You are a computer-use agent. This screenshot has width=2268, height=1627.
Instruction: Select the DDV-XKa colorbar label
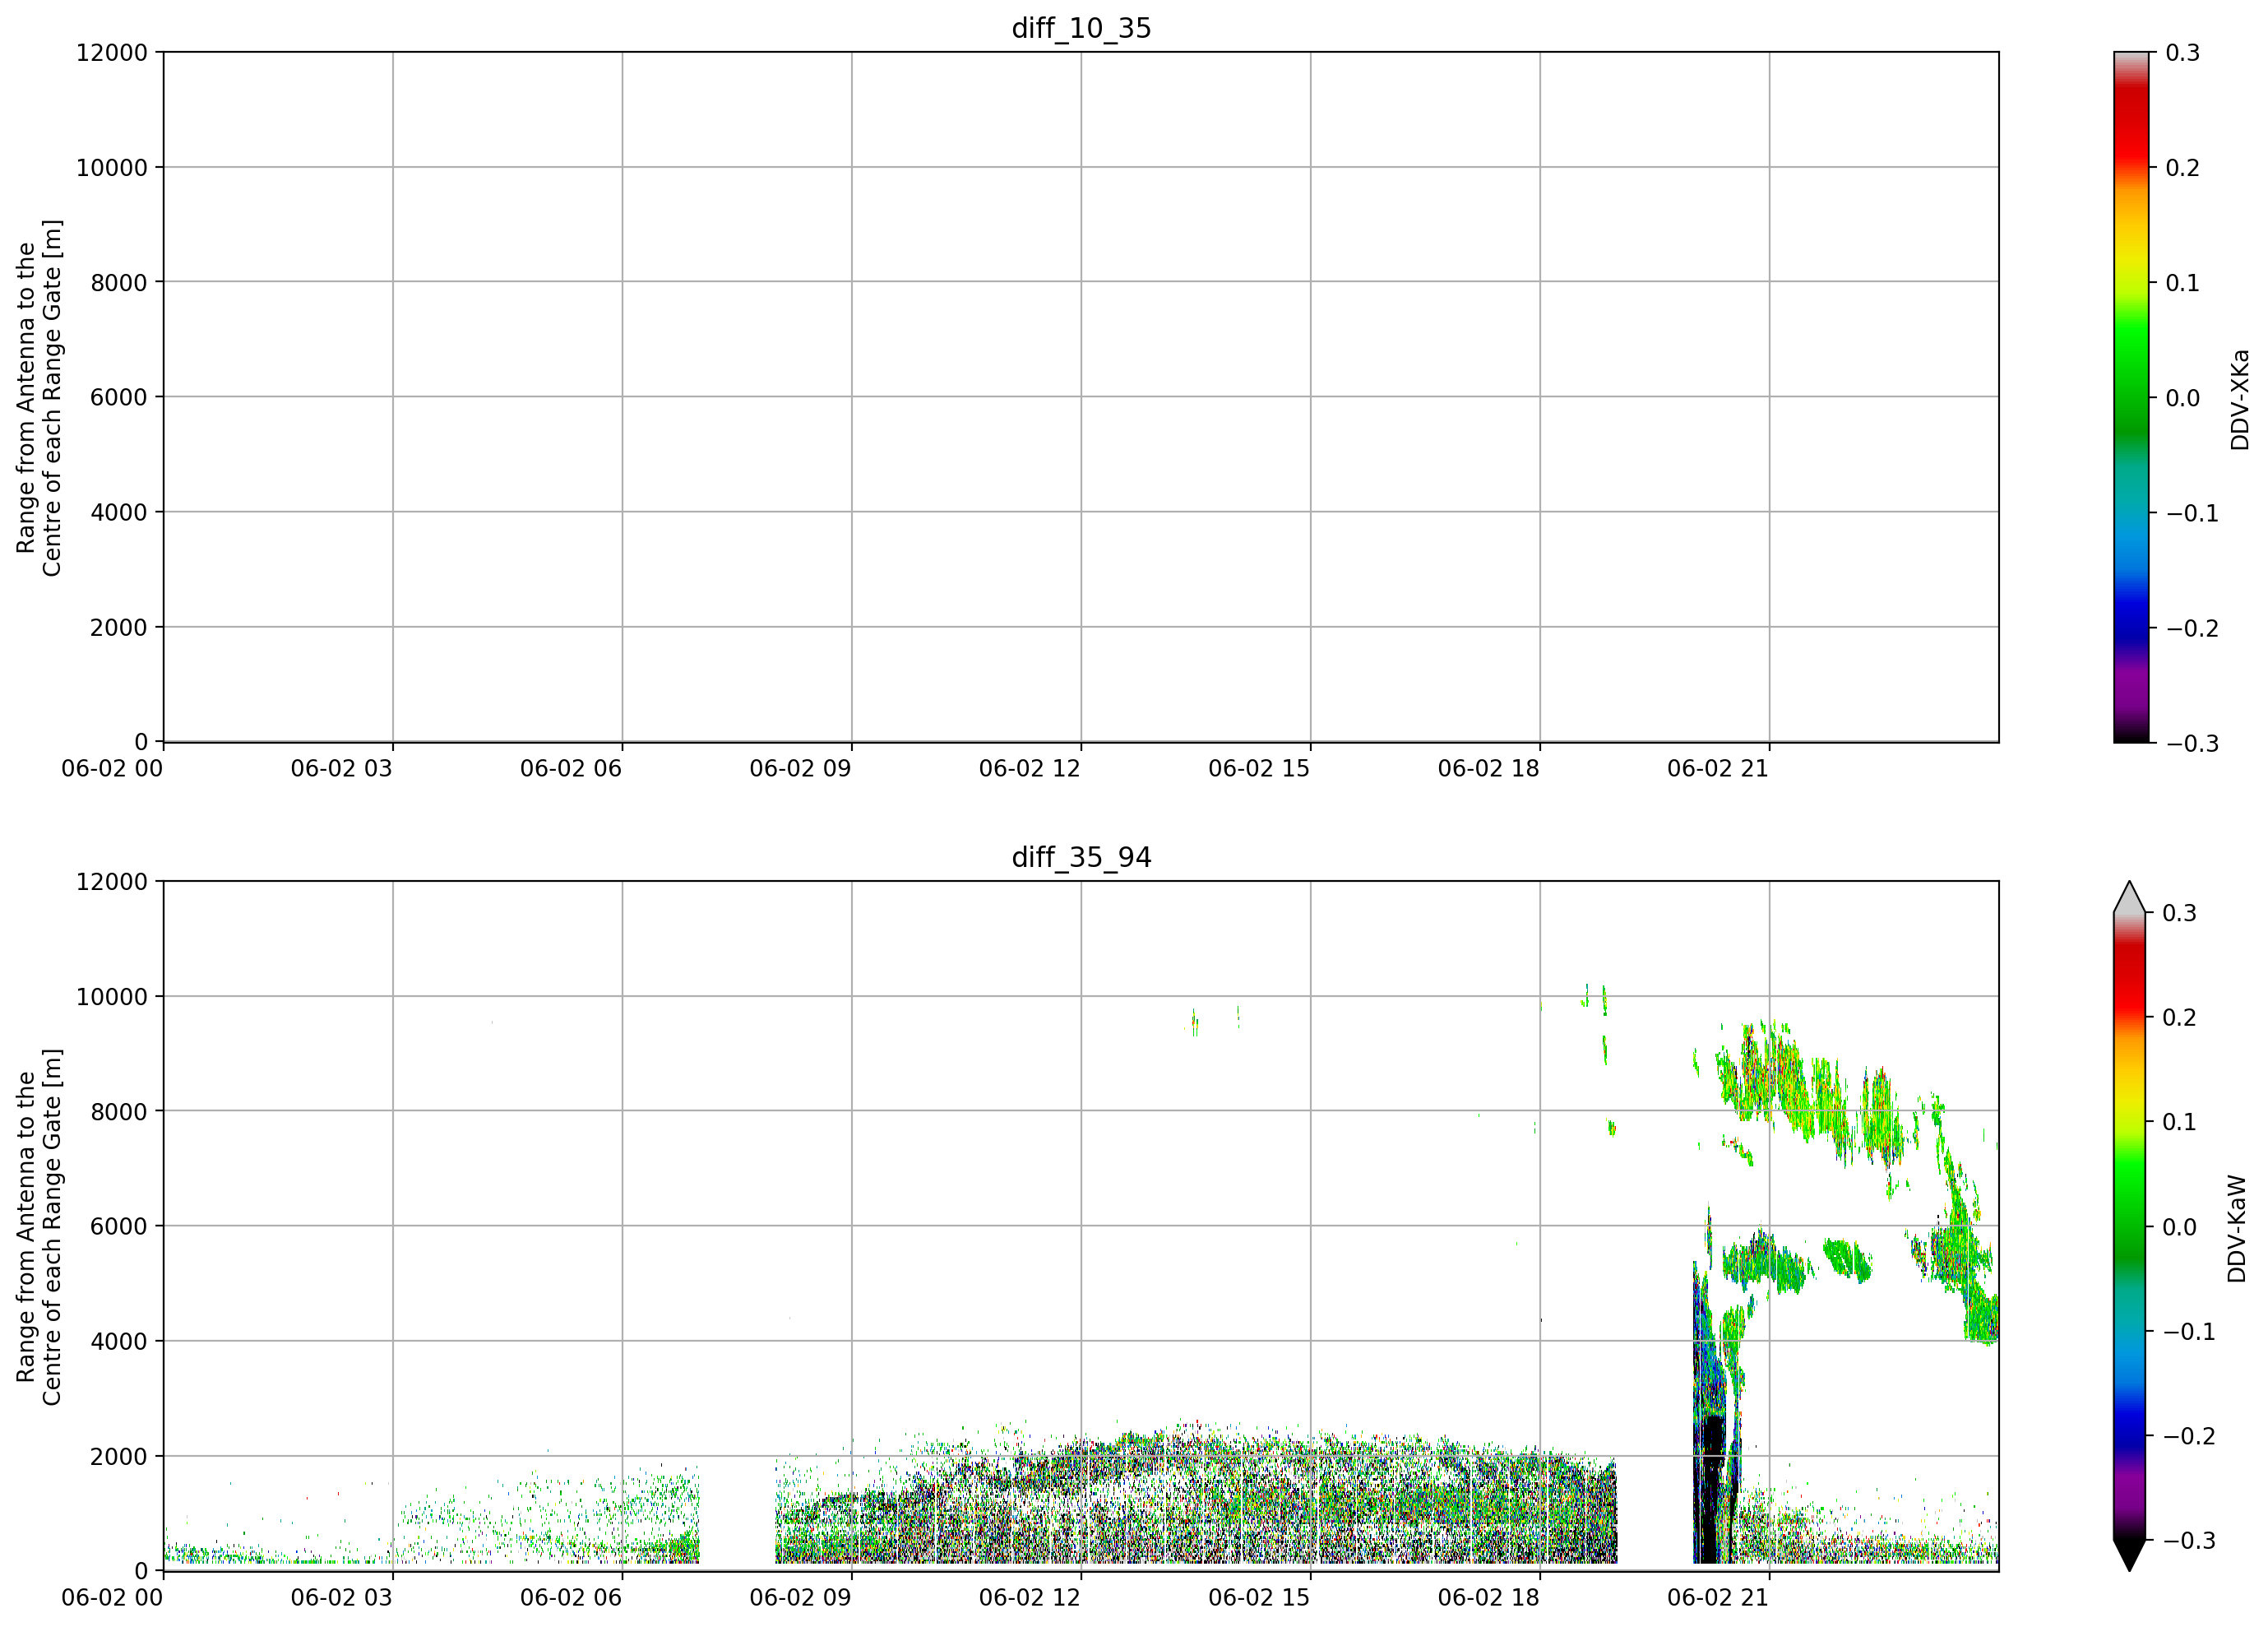[x=2239, y=399]
